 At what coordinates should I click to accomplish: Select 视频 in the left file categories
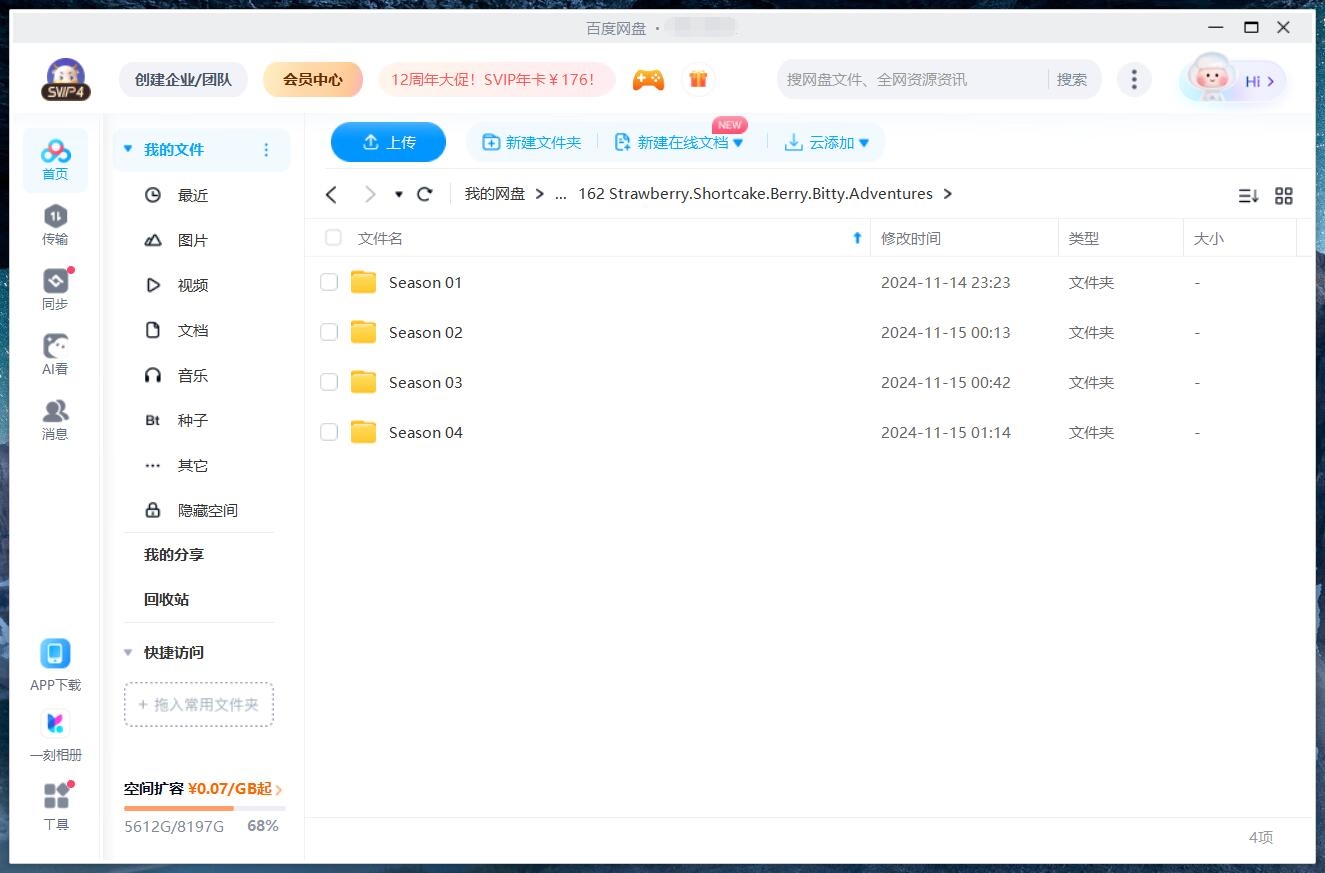192,286
